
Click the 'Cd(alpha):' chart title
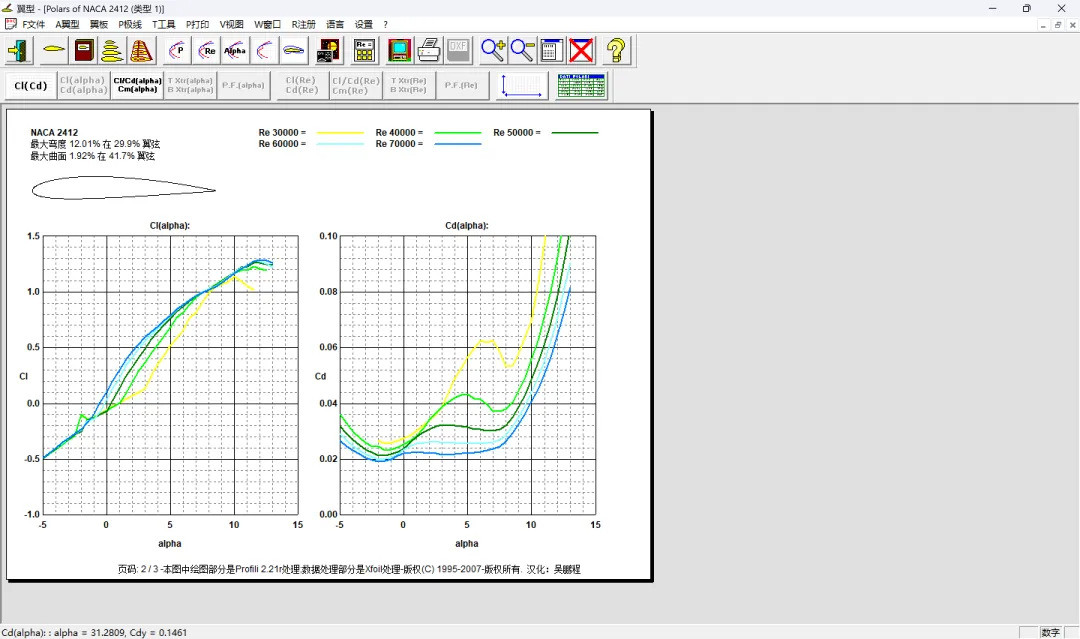point(467,225)
